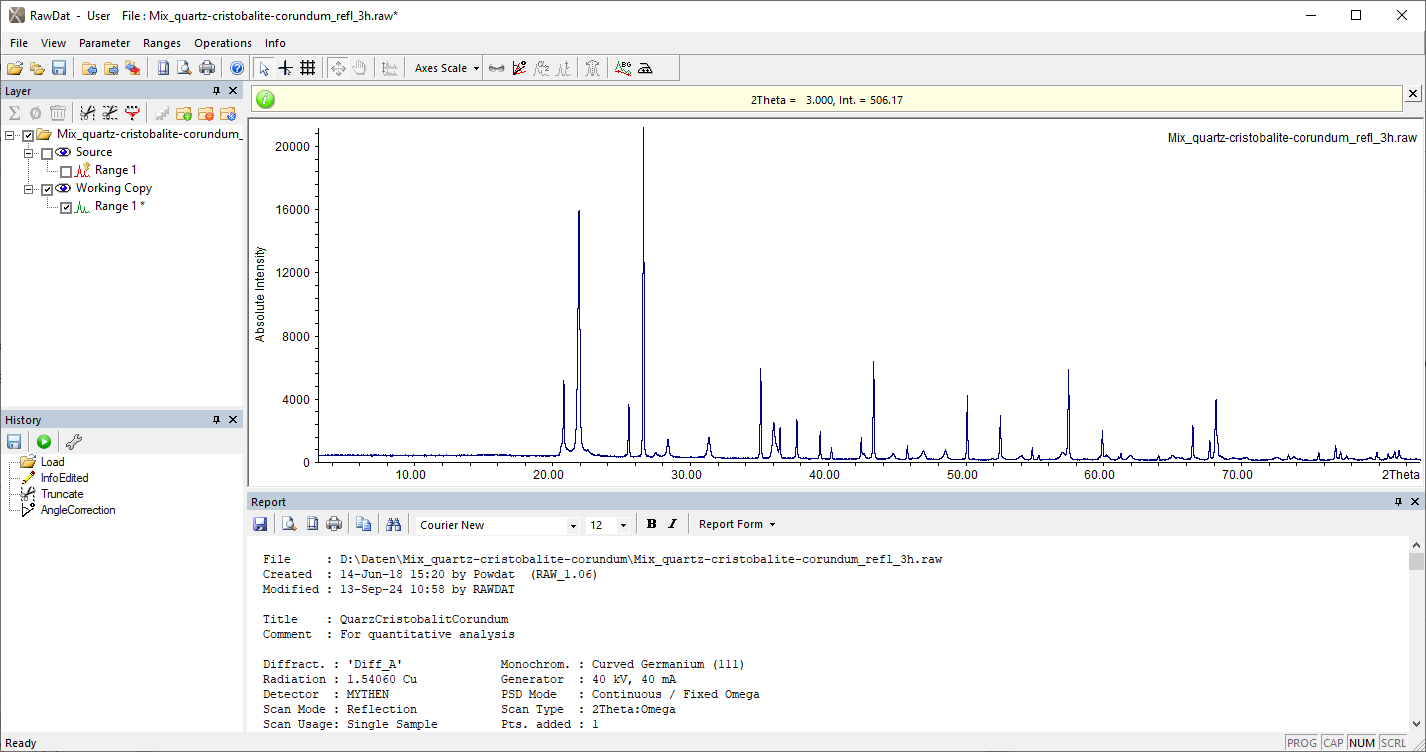
Task: Open the Operations menu
Action: [x=222, y=43]
